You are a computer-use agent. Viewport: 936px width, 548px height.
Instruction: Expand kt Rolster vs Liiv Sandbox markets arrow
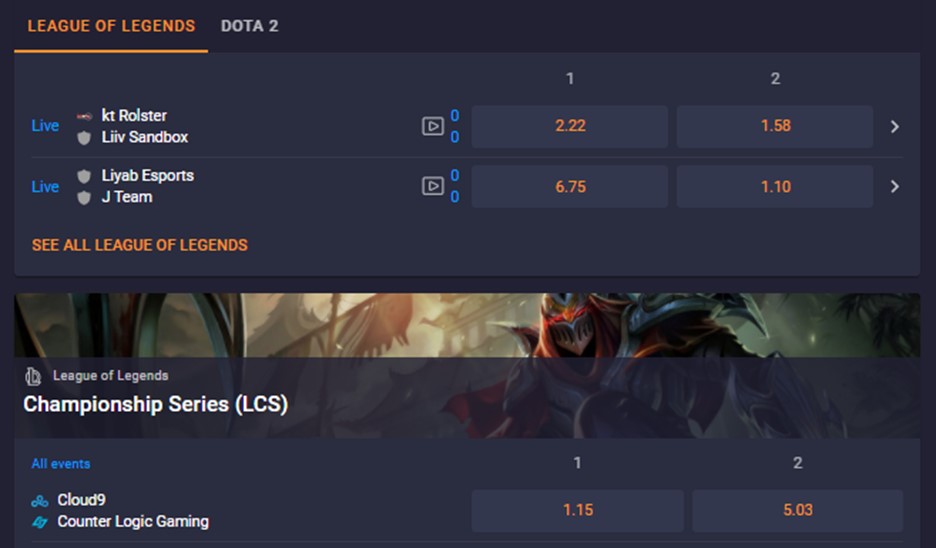(x=894, y=127)
